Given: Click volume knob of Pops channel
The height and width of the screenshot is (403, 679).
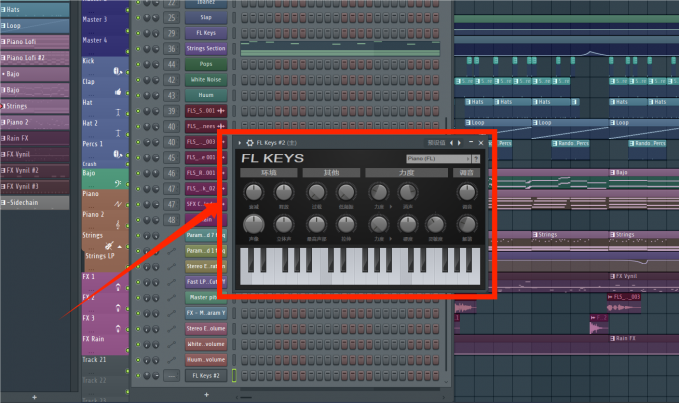Looking at the screenshot, I should [x=155, y=64].
